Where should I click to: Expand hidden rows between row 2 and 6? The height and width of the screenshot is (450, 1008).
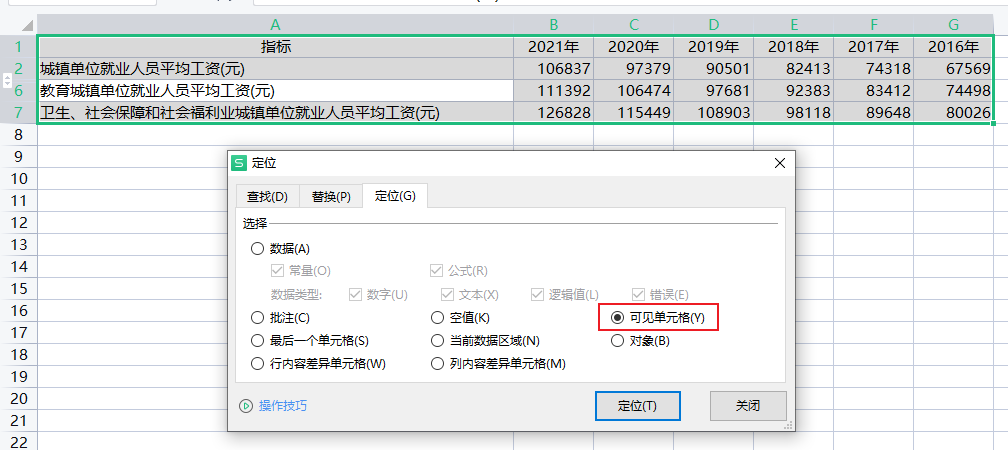[x=8, y=80]
